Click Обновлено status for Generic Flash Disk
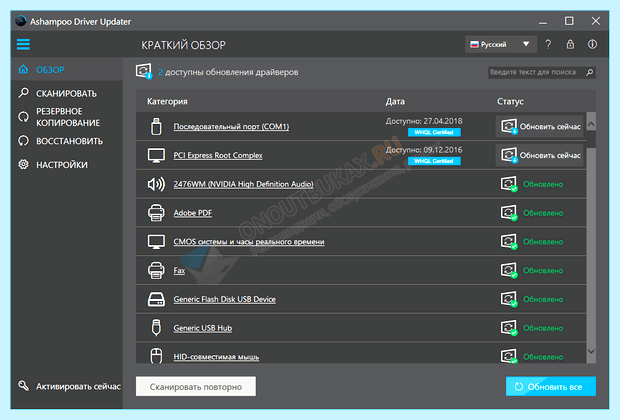 point(543,299)
